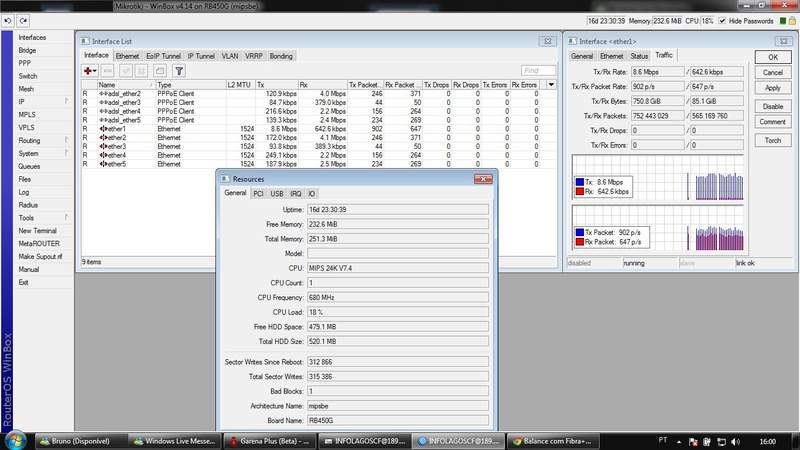This screenshot has width=800, height=450.
Task: Open the Windows Start orb
Action: [15, 441]
